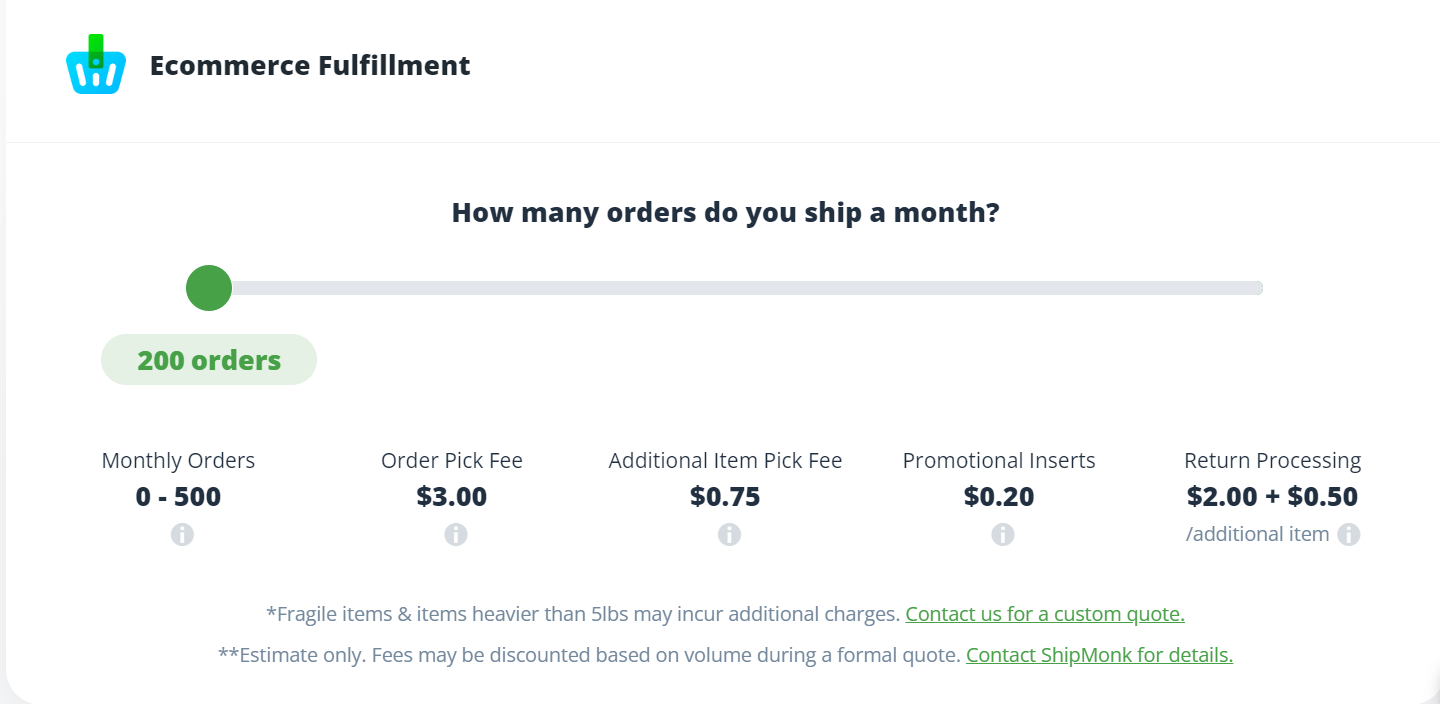Open info icon beside /additional item
Viewport: 1440px width, 704px height.
[x=1349, y=534]
